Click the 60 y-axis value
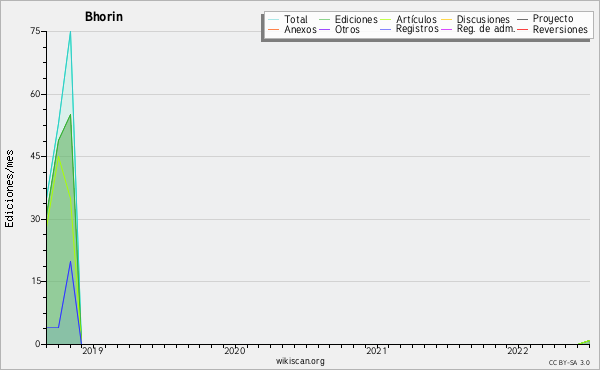 click(36, 94)
